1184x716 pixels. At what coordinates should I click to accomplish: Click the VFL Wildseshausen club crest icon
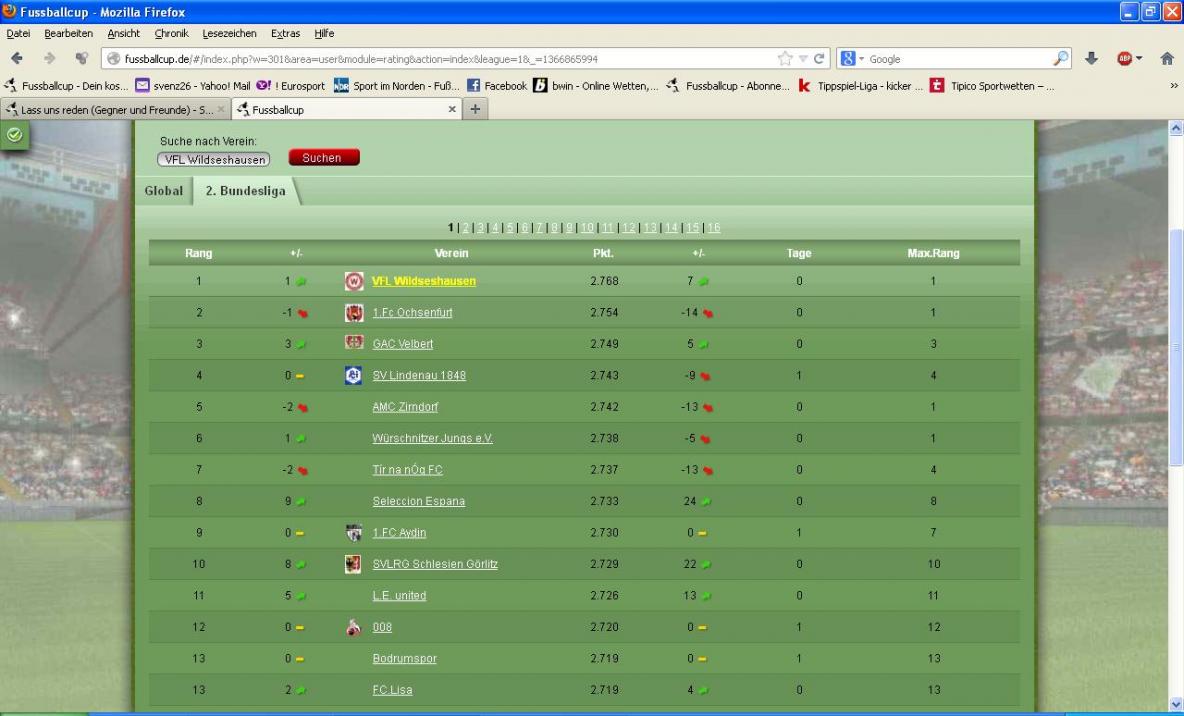point(353,281)
